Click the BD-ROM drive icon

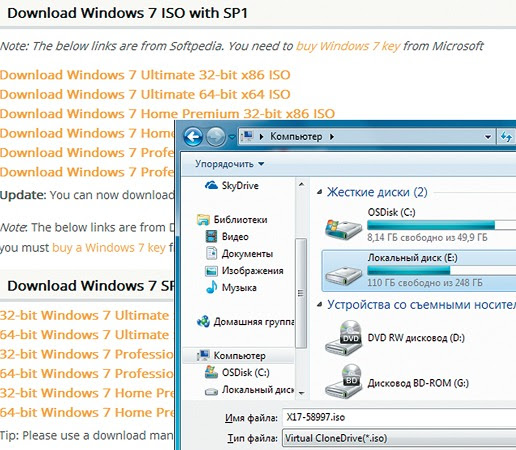point(344,381)
